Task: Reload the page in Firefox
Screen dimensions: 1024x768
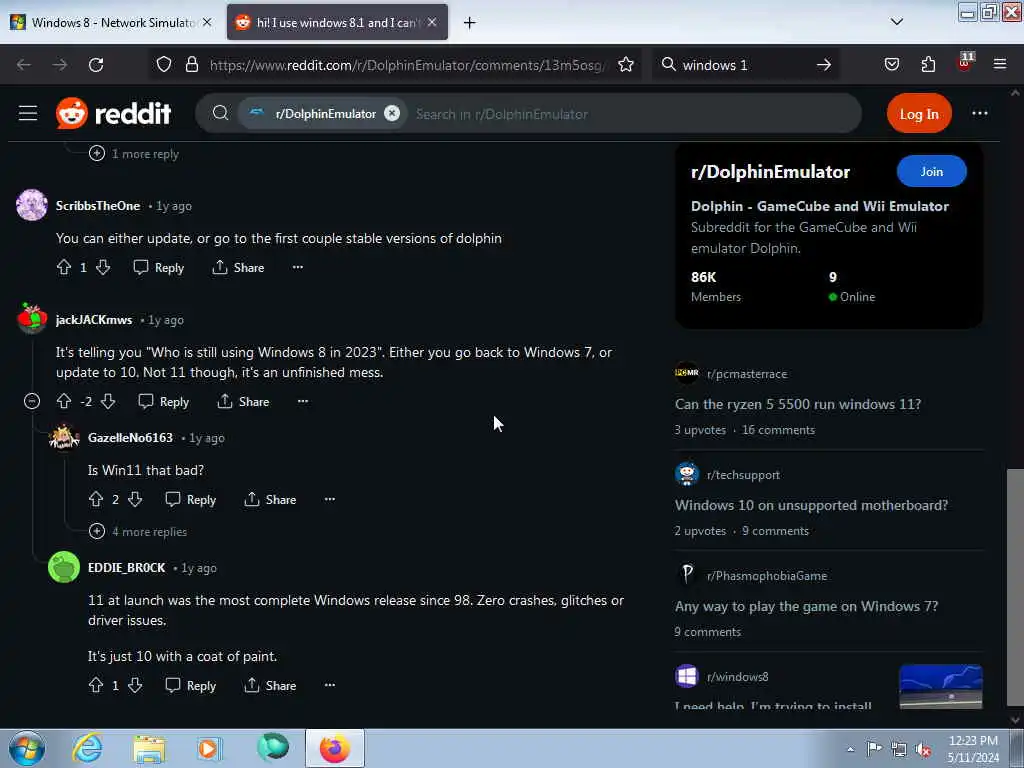Action: (96, 65)
